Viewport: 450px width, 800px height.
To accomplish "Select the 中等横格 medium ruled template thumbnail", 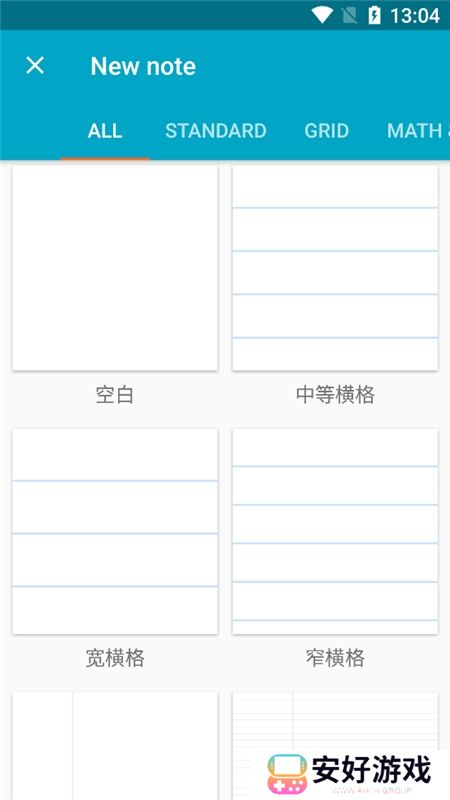I will (x=335, y=268).
